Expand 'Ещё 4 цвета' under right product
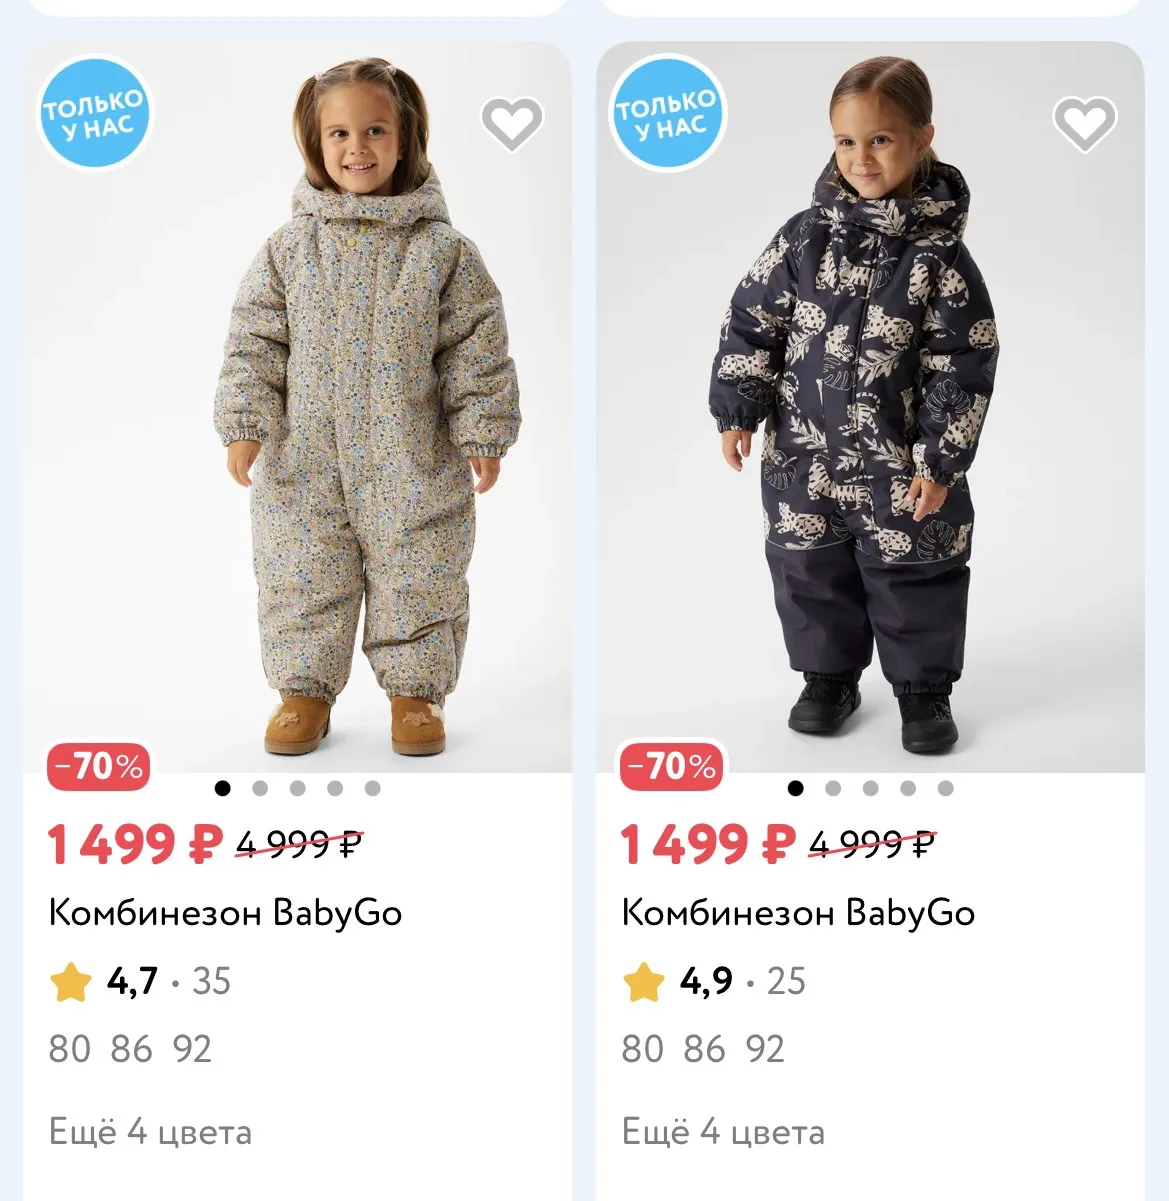Viewport: 1169px width, 1201px height. [723, 1132]
